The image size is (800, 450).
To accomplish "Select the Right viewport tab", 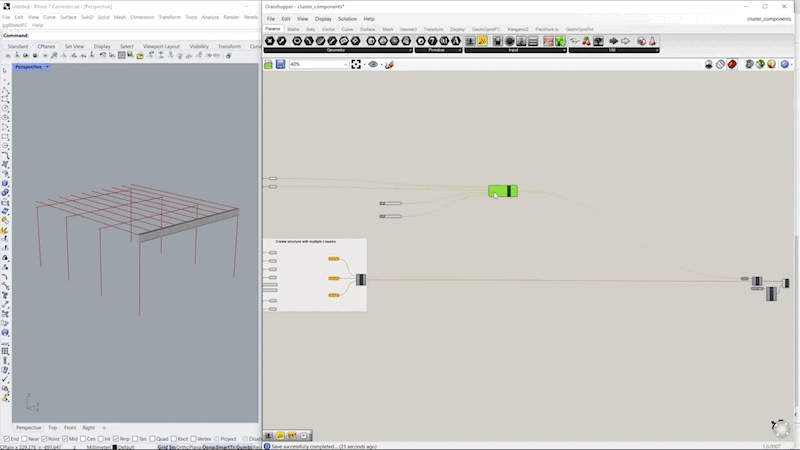I will 88,428.
